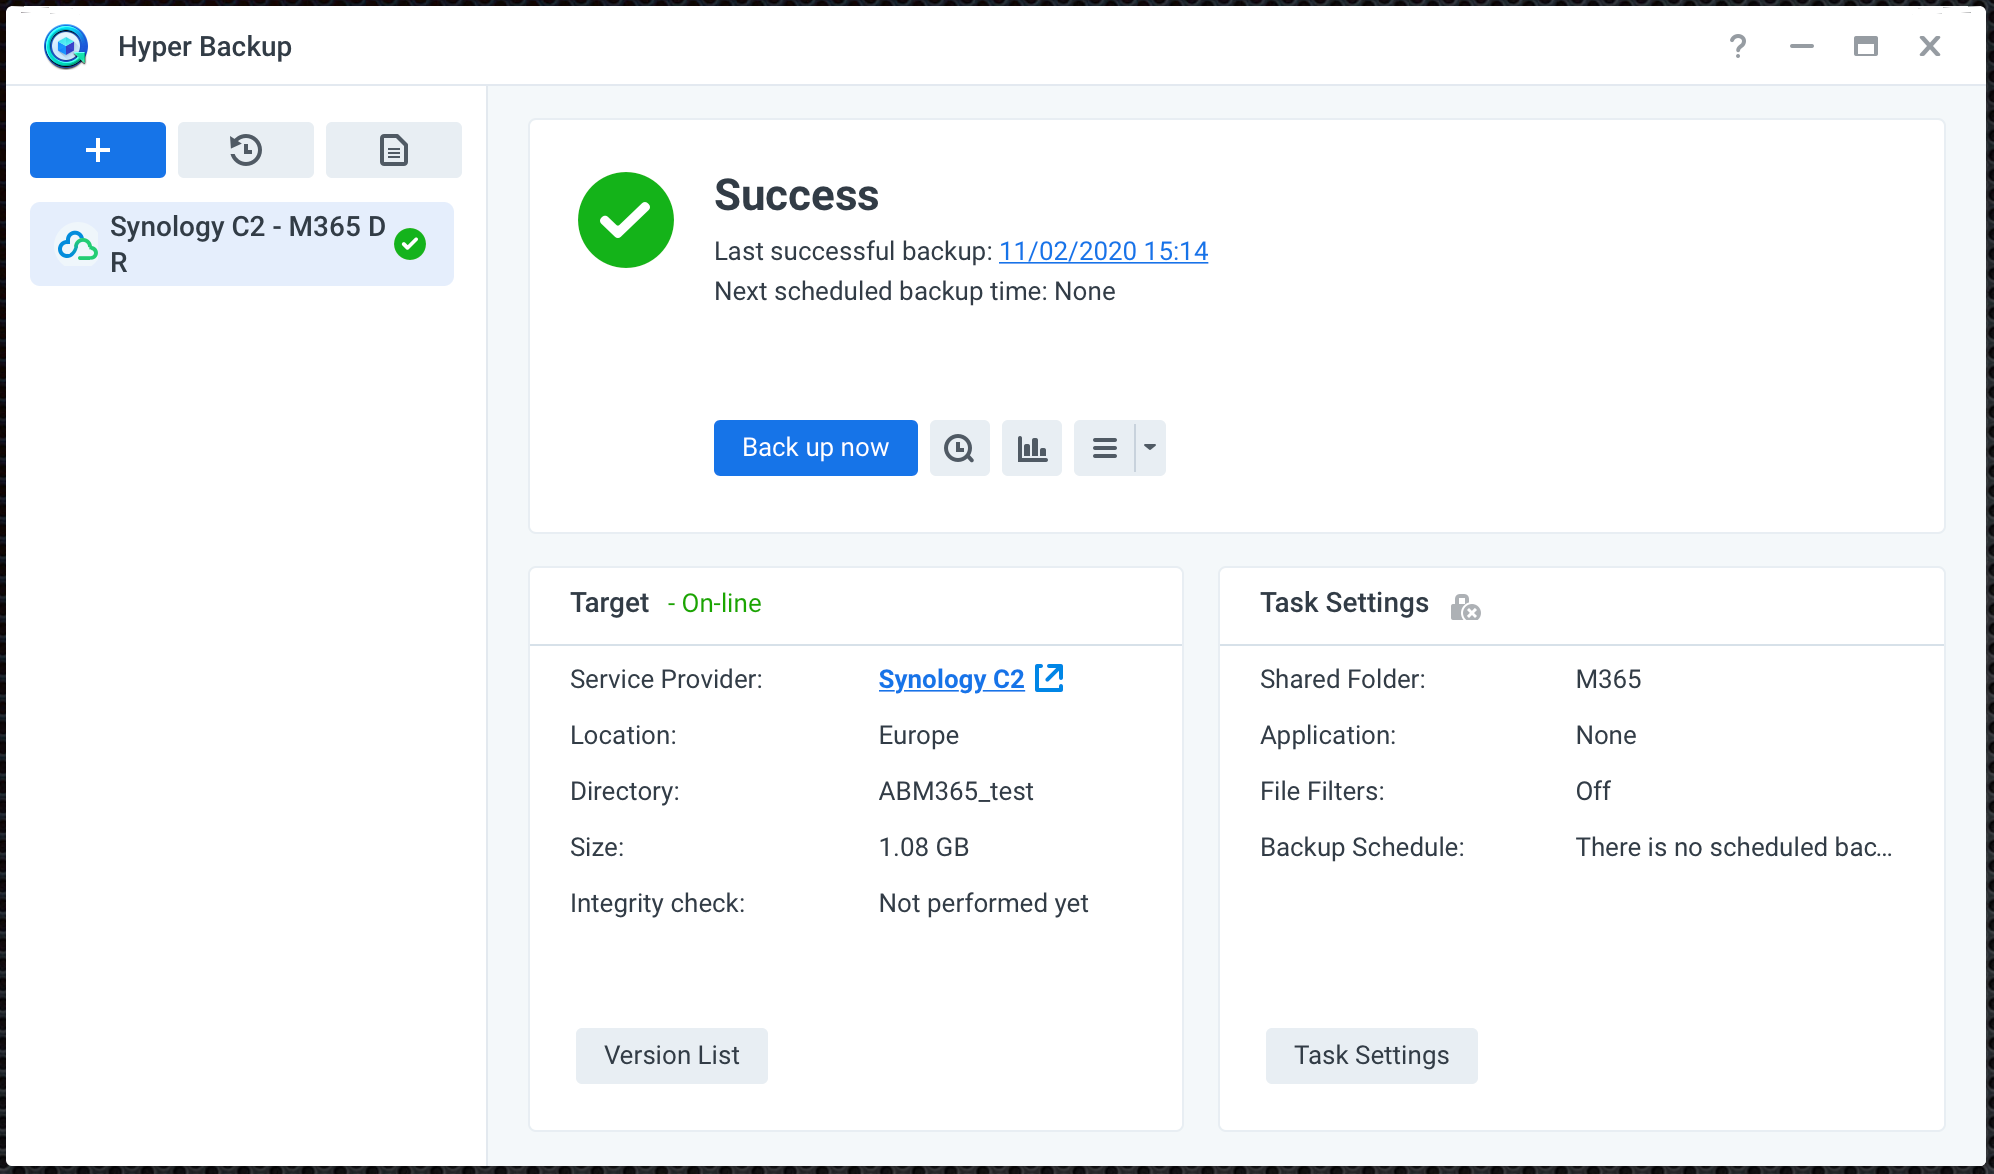Minimize the Hyper Backup window

[x=1802, y=46]
